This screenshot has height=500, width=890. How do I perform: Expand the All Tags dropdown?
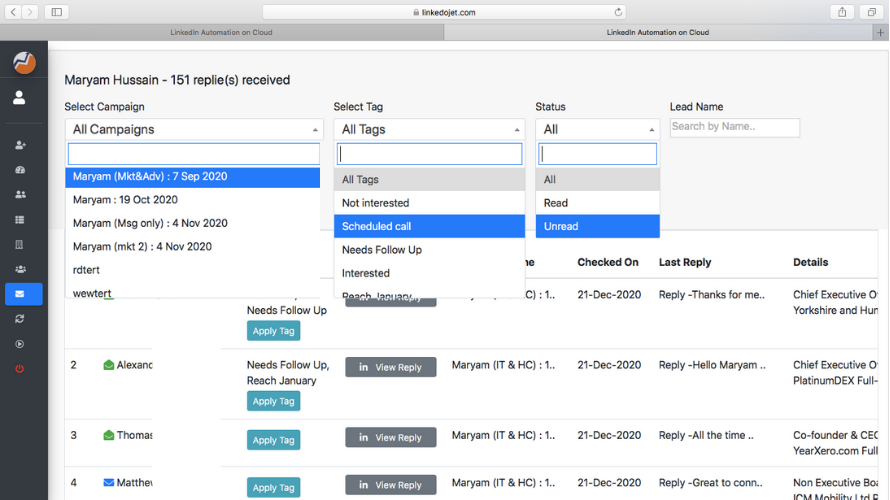[x=429, y=129]
